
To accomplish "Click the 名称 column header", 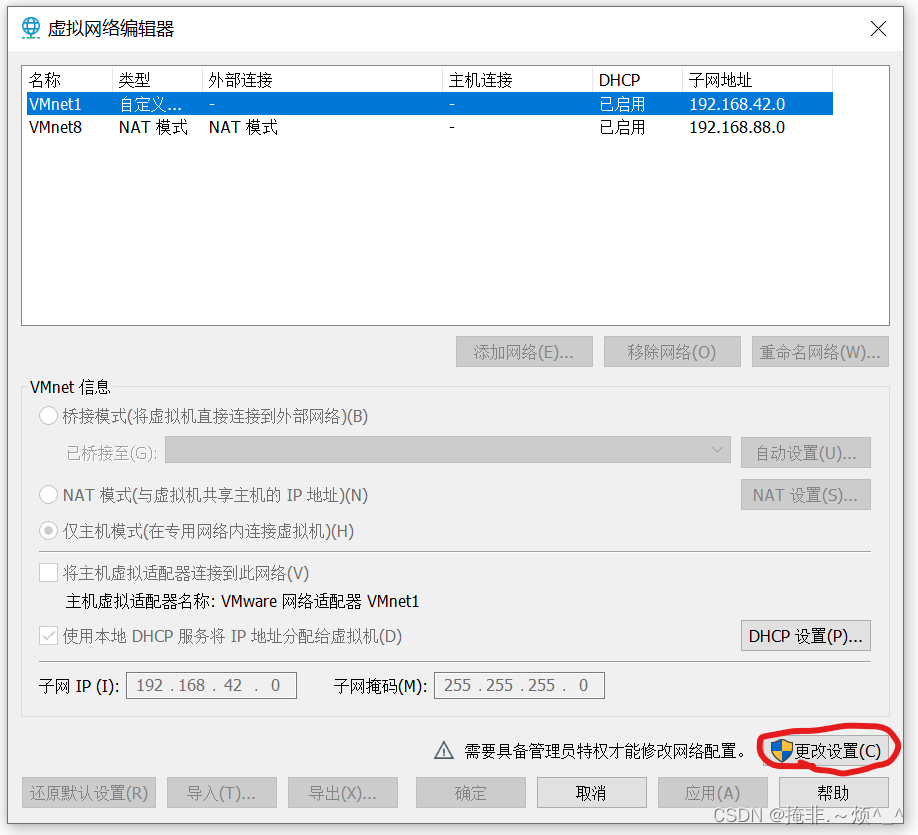I will [x=67, y=80].
